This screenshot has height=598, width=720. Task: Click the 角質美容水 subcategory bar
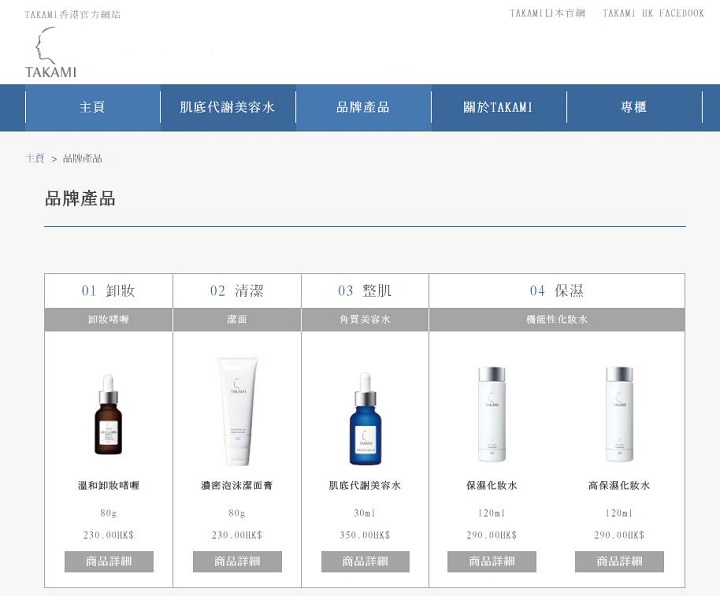click(365, 320)
